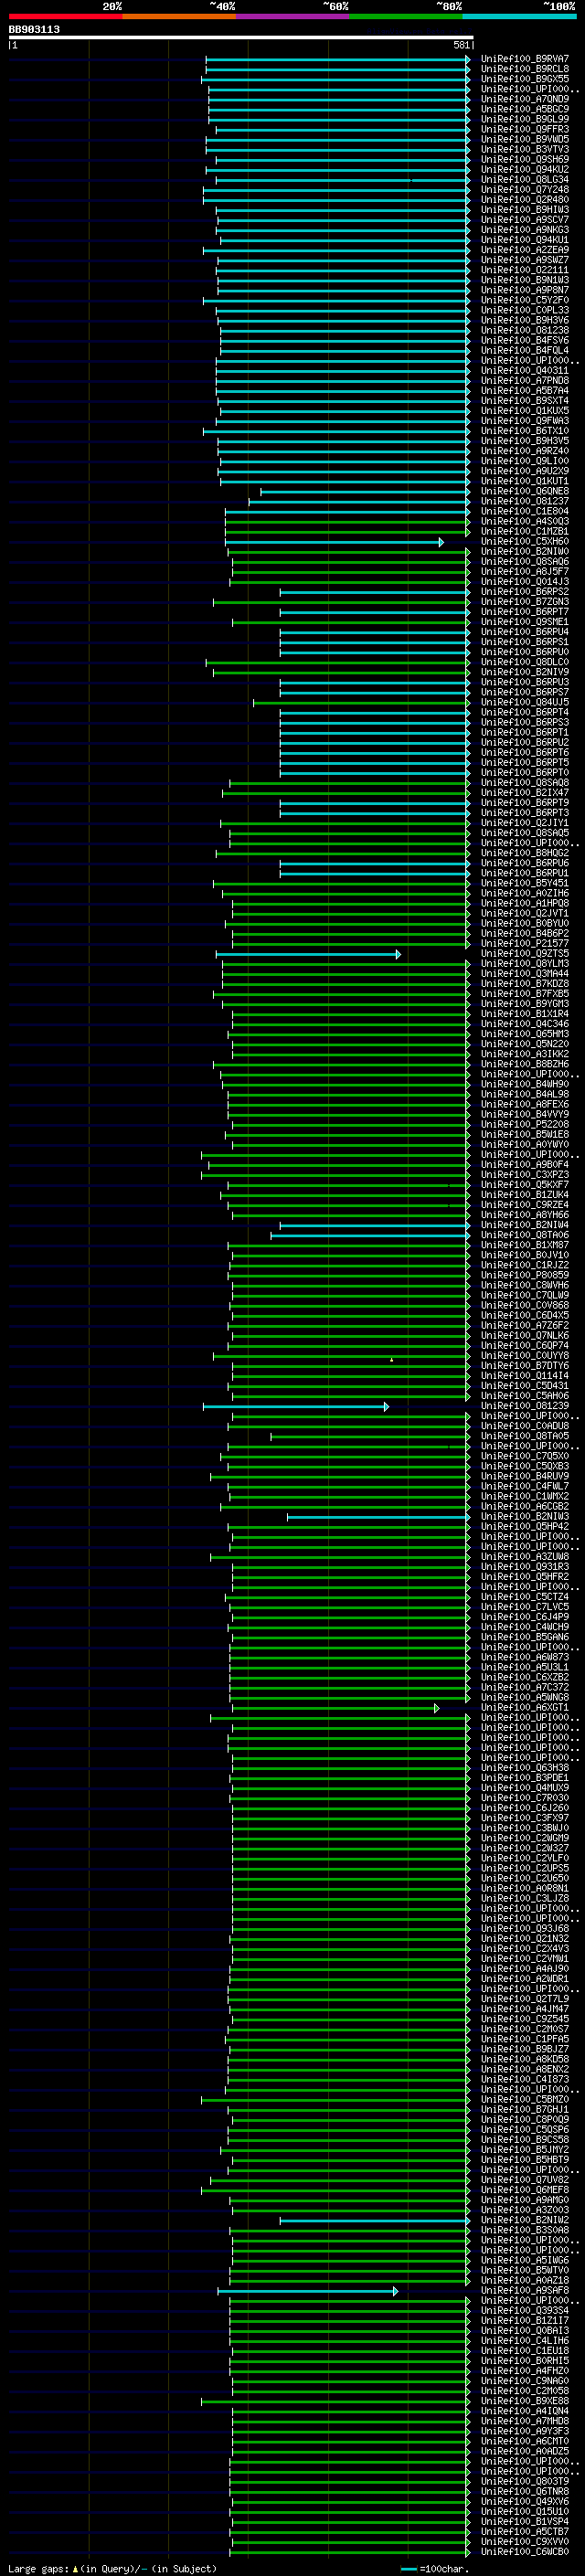This screenshot has width=585, height=2576.
Task: Click the hit label UniRef100_C6WCB0
Action: tap(525, 2553)
